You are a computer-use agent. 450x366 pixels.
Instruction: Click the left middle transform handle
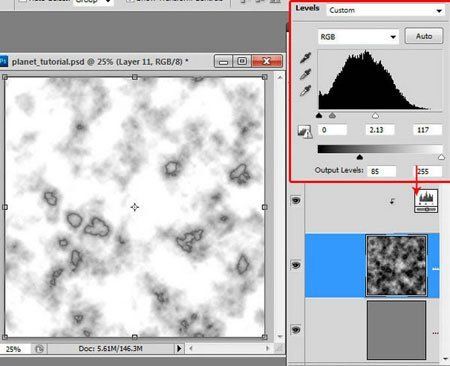coord(5,207)
